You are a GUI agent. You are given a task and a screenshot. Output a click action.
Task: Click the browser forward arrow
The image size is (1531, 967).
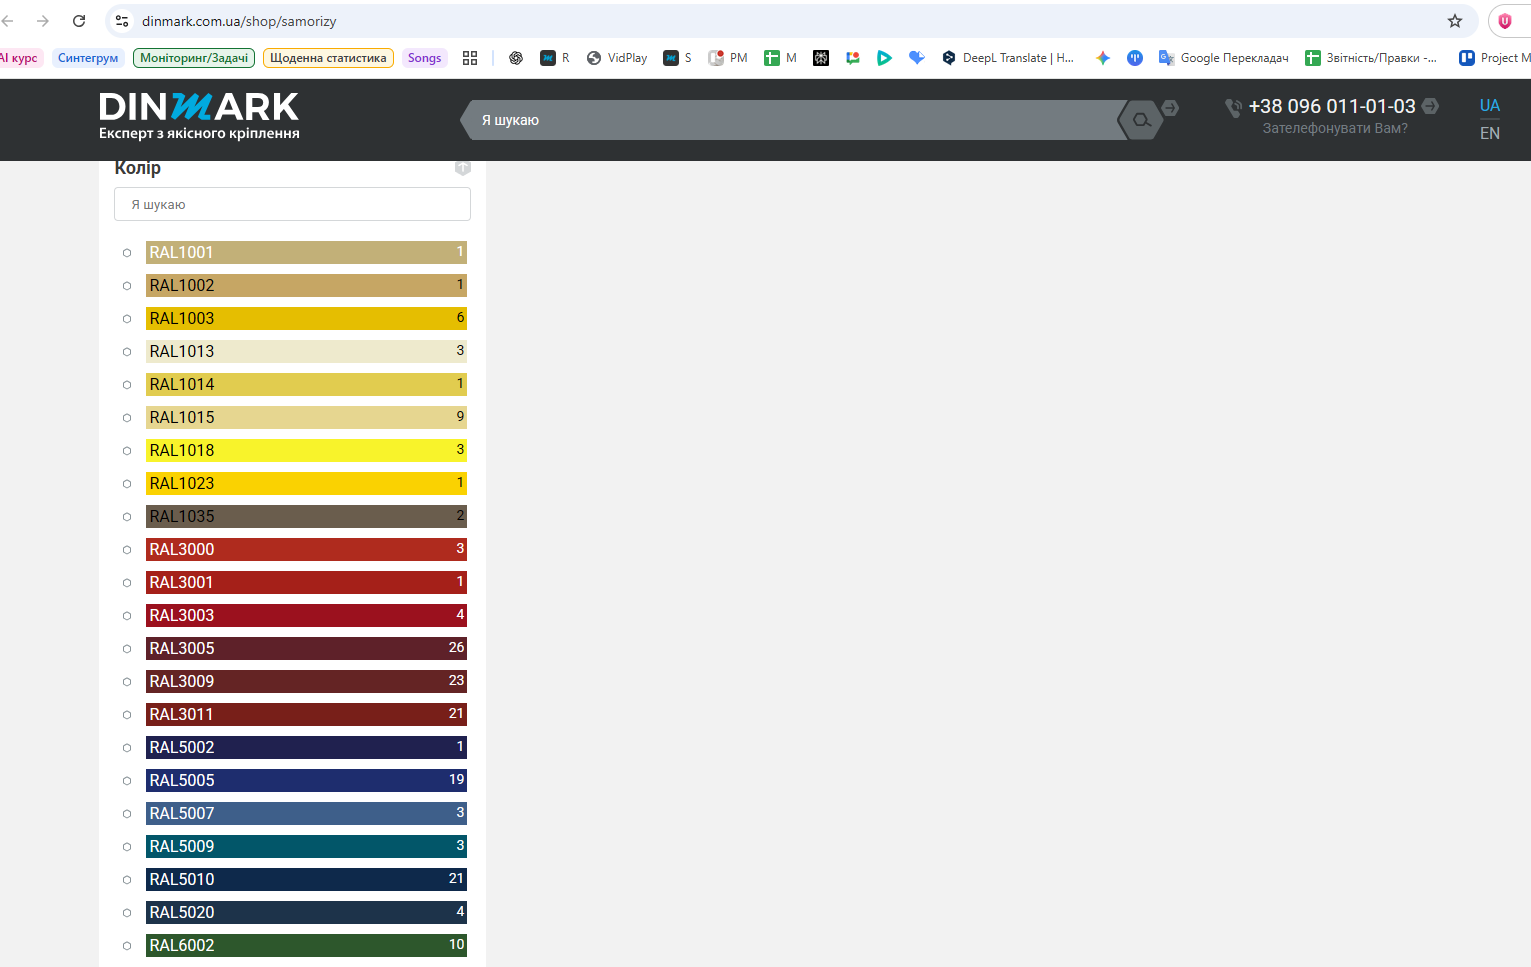point(43,21)
